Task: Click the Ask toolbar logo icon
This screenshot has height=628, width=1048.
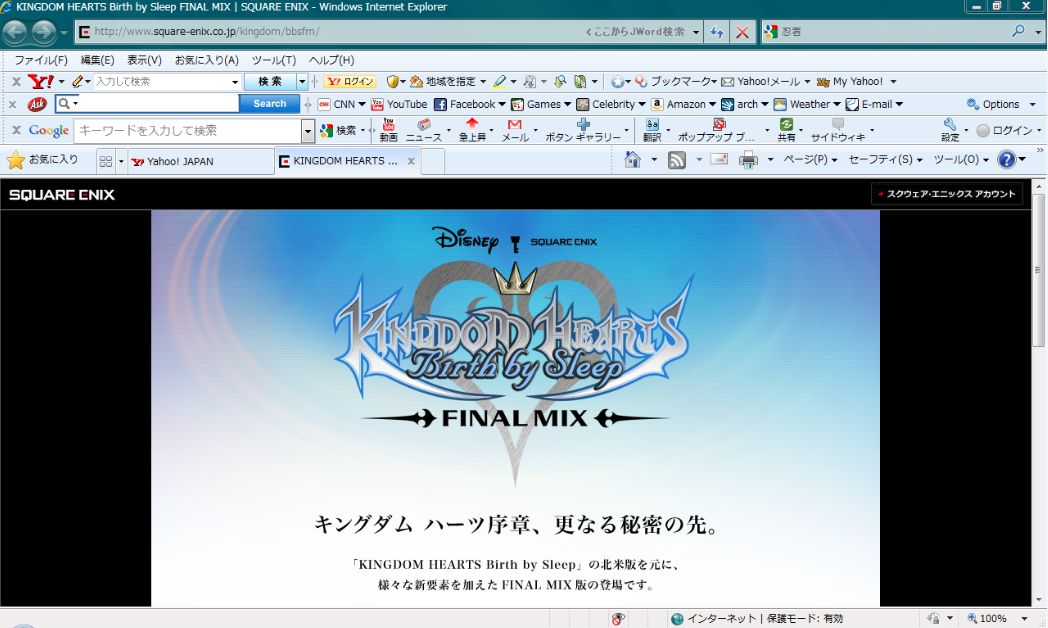Action: pyautogui.click(x=37, y=104)
